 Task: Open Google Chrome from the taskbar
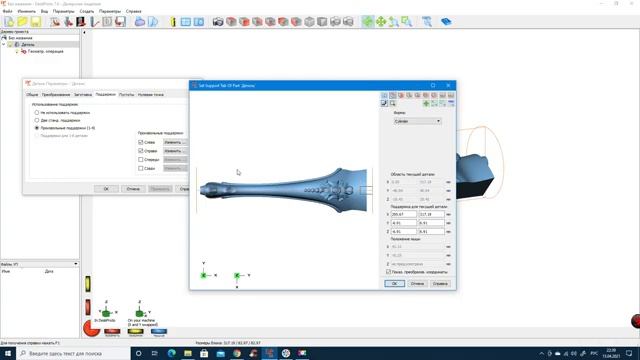click(237, 353)
